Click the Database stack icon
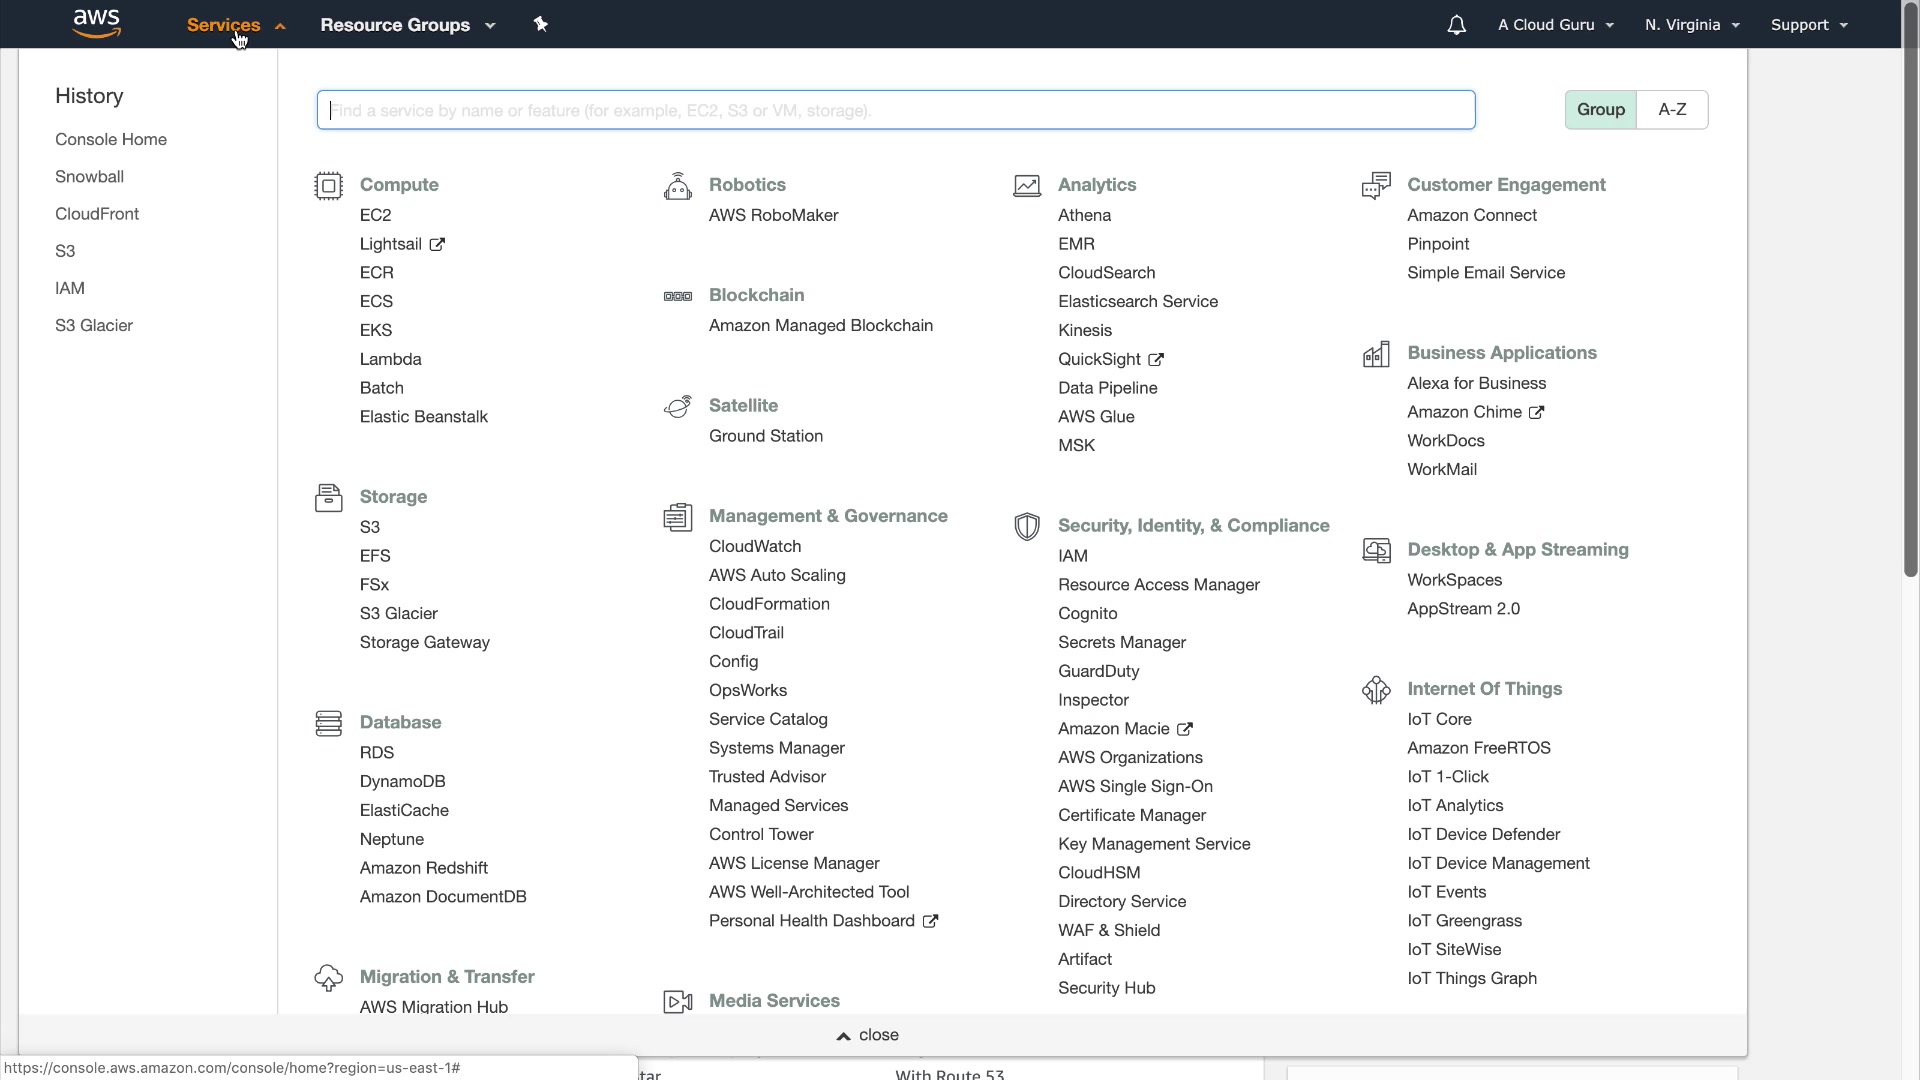 (328, 723)
